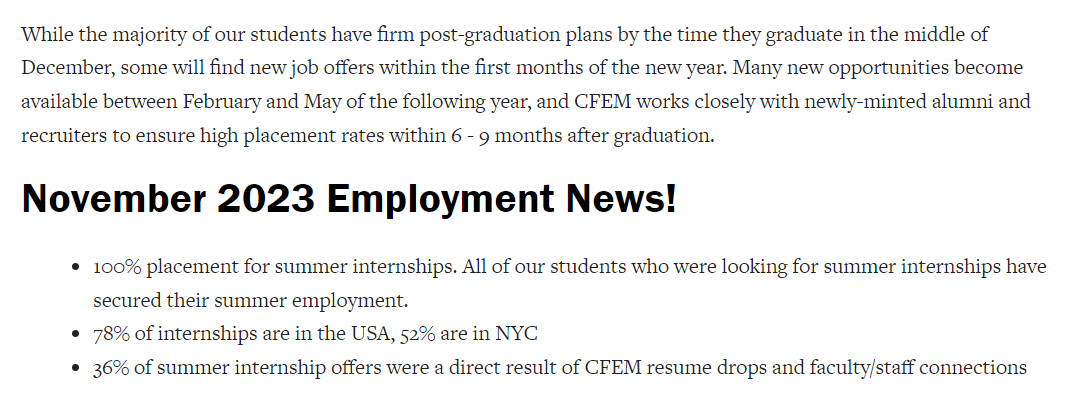Select the 100% figure in first bullet

tap(117, 267)
